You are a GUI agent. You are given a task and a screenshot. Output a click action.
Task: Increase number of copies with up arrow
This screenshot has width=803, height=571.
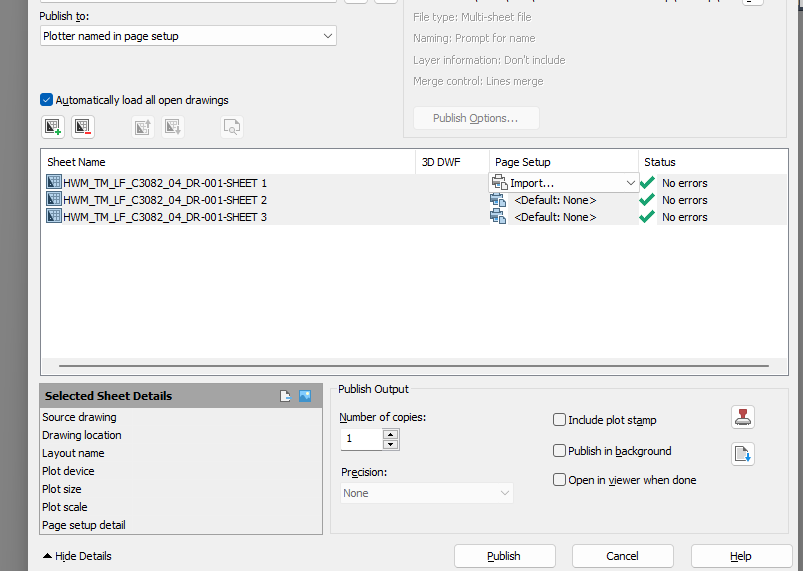pyautogui.click(x=391, y=434)
